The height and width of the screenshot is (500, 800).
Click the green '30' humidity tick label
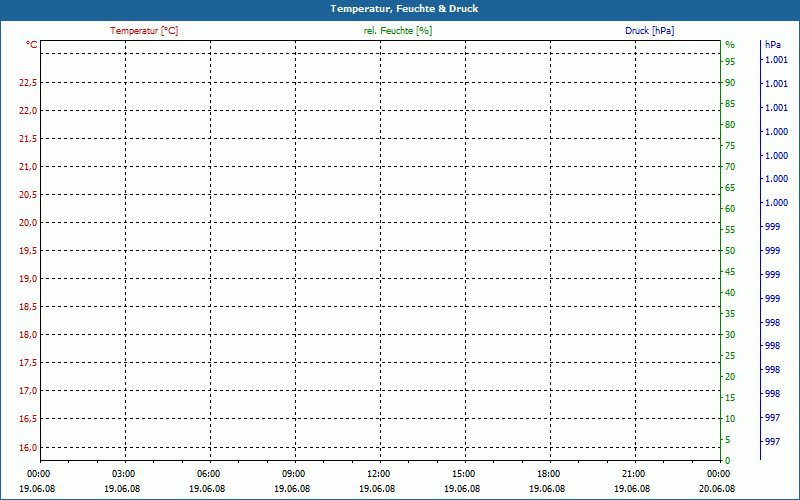pos(730,335)
